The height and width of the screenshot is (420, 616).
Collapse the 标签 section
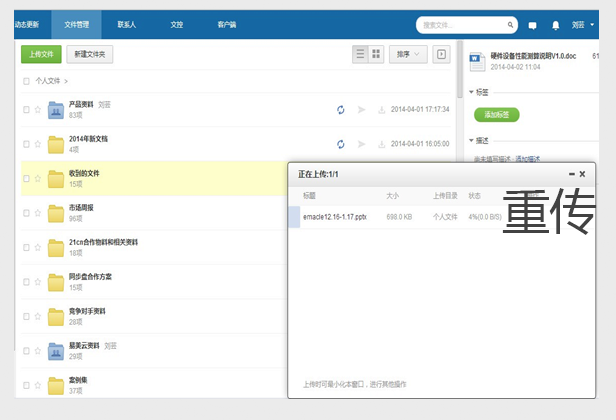(x=472, y=92)
